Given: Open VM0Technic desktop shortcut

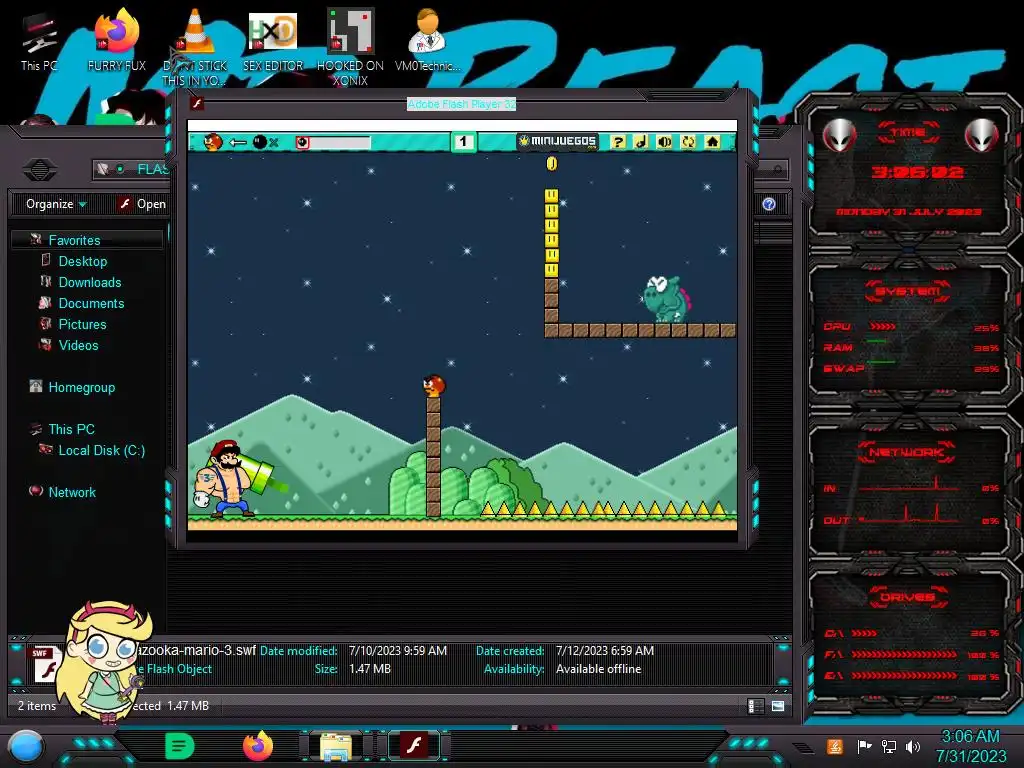Looking at the screenshot, I should point(428,39).
